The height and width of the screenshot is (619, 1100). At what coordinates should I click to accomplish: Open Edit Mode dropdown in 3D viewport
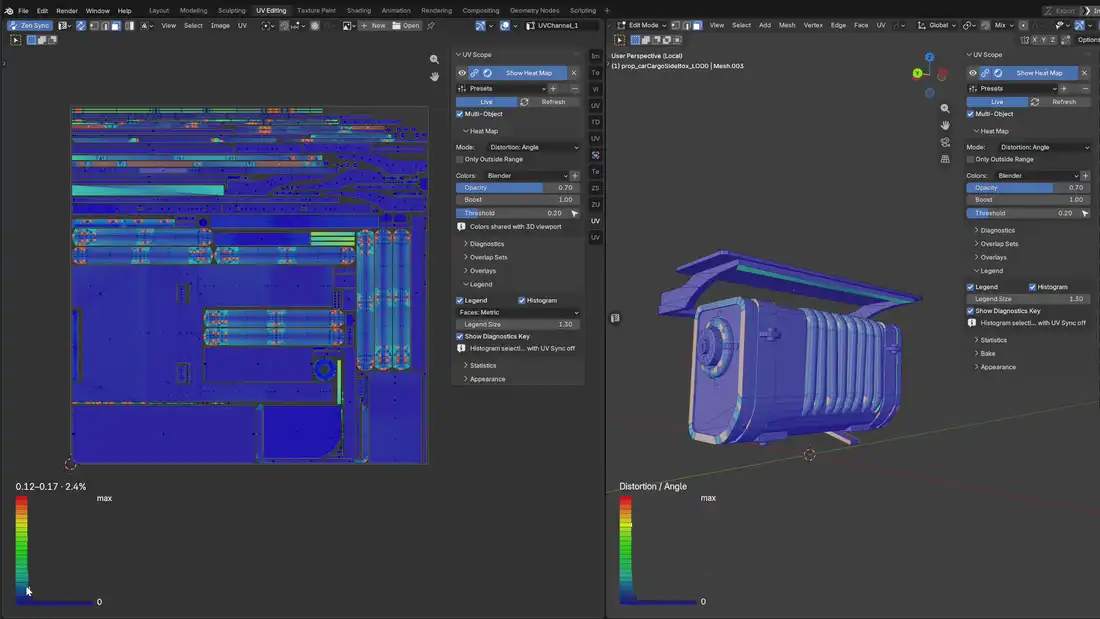[x=642, y=25]
